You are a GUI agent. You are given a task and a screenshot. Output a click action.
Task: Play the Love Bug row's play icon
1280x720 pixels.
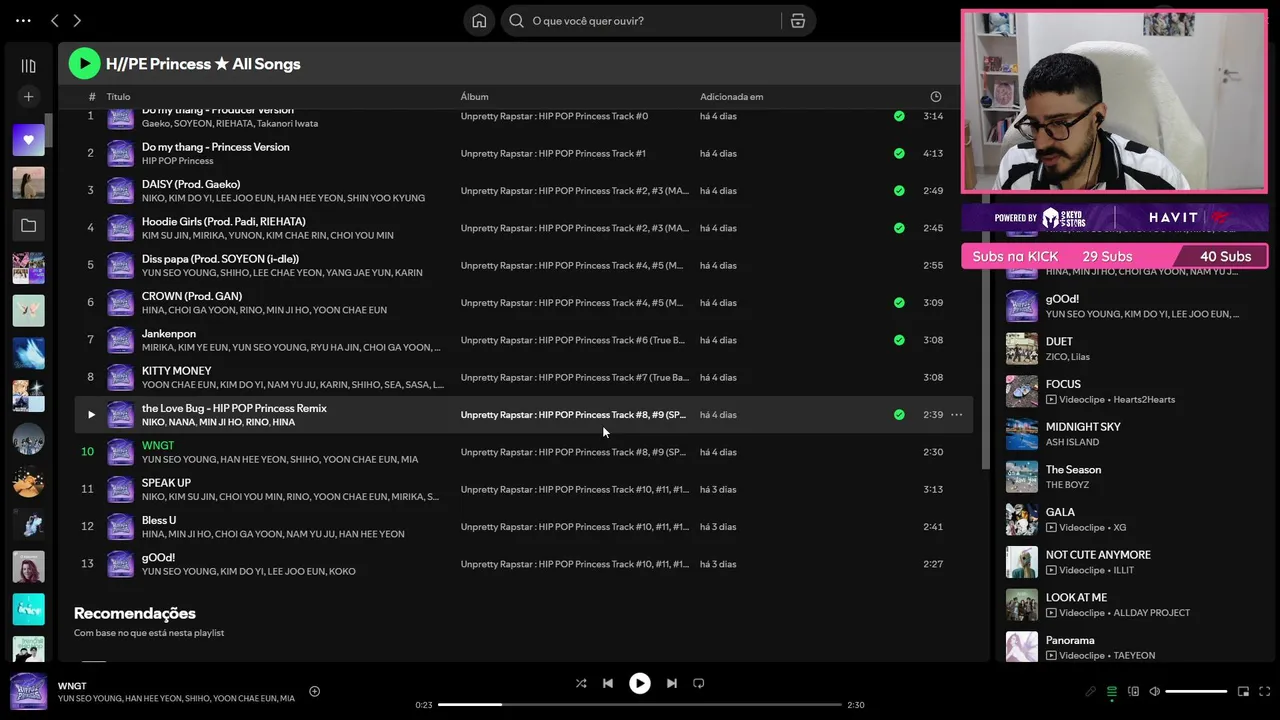(x=91, y=414)
